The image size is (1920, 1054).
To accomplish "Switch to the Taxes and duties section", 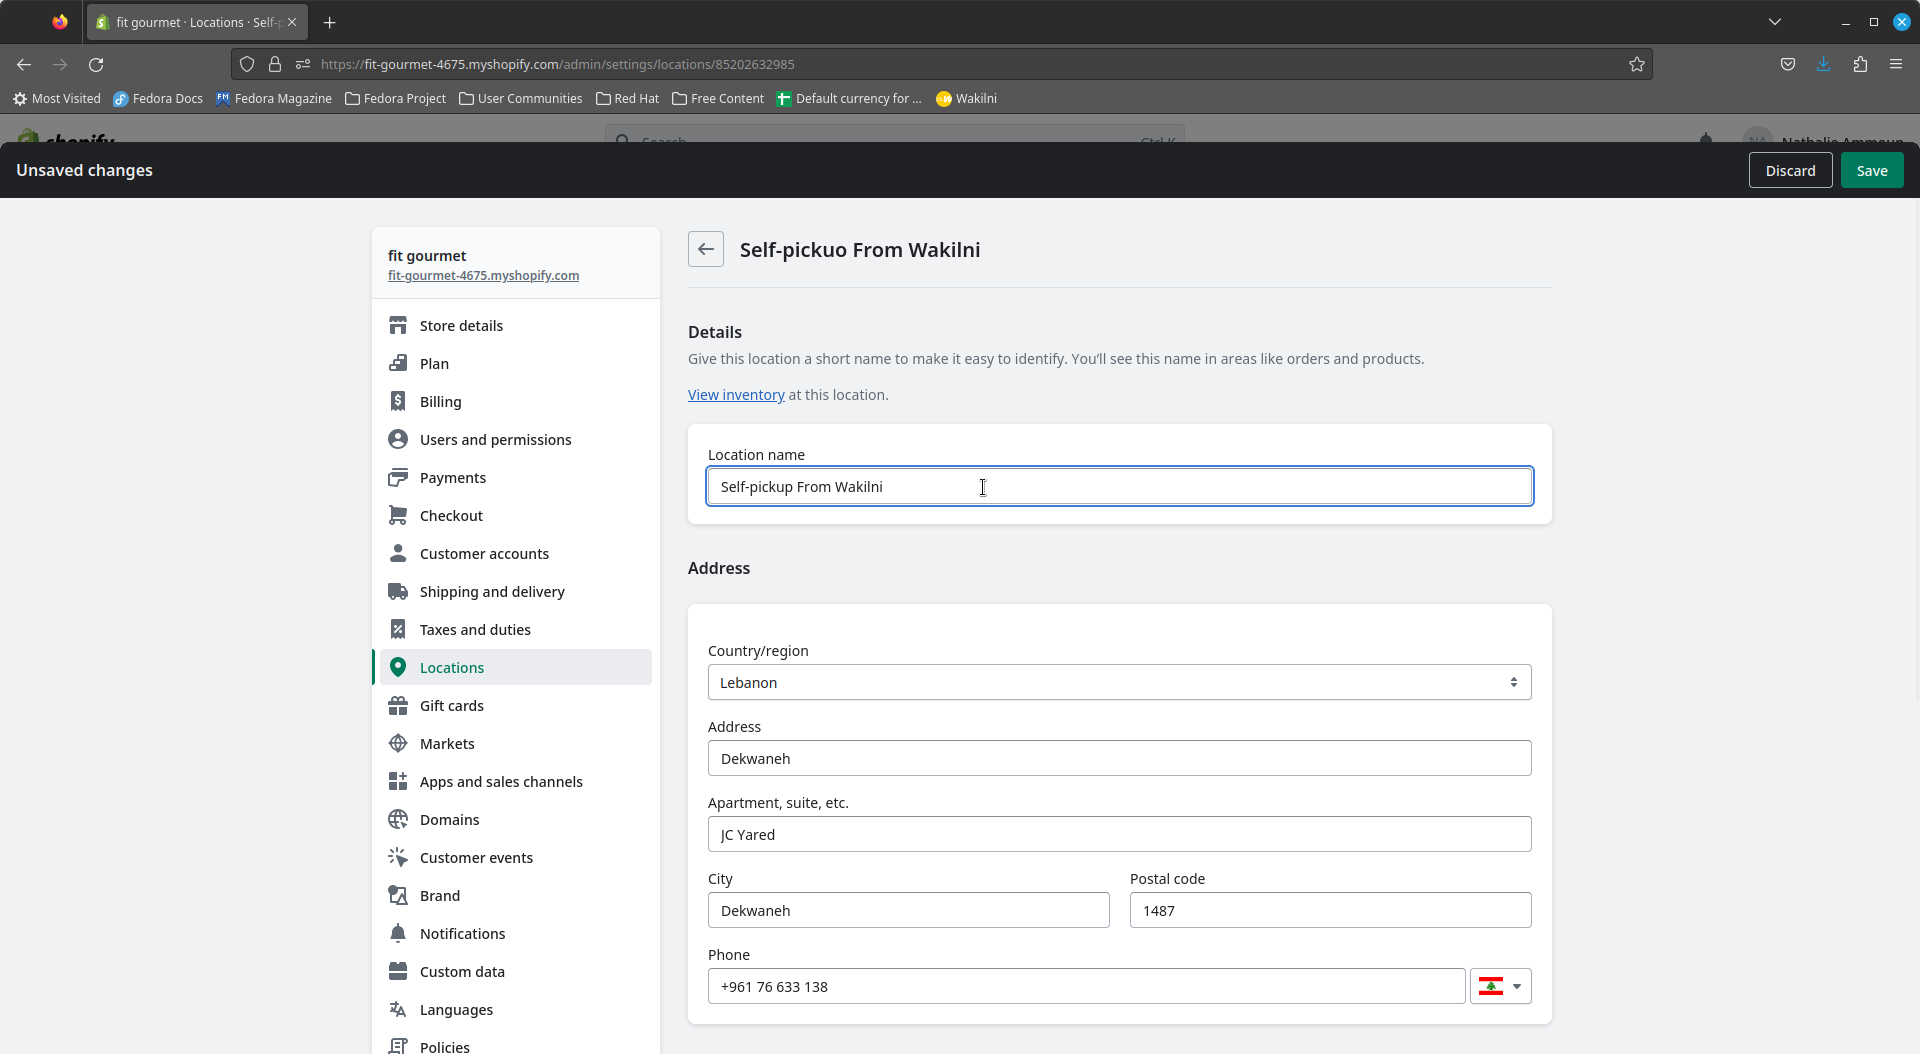I will [x=475, y=630].
